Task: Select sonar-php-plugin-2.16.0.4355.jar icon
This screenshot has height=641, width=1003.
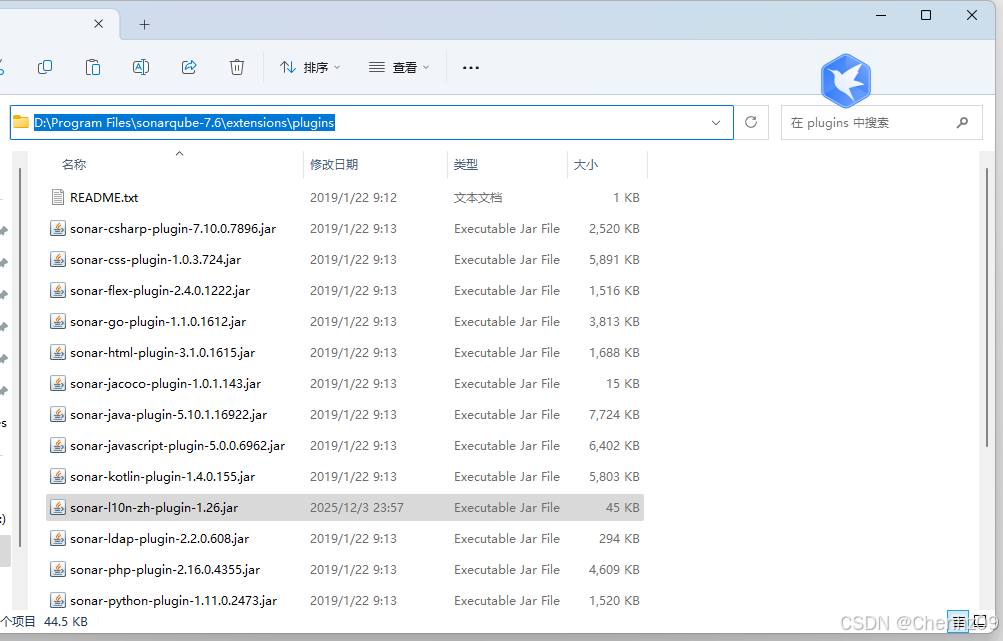Action: (x=58, y=570)
